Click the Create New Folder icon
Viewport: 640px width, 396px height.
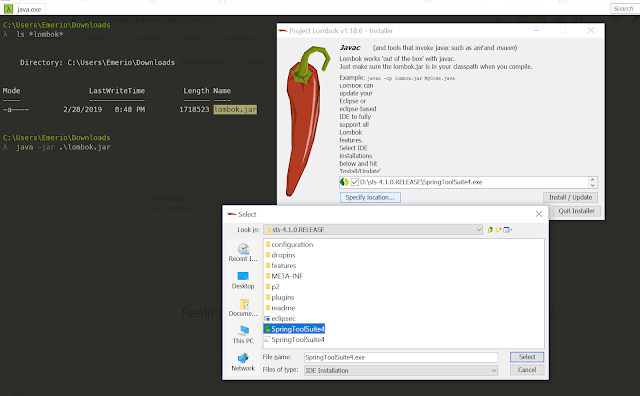(499, 230)
